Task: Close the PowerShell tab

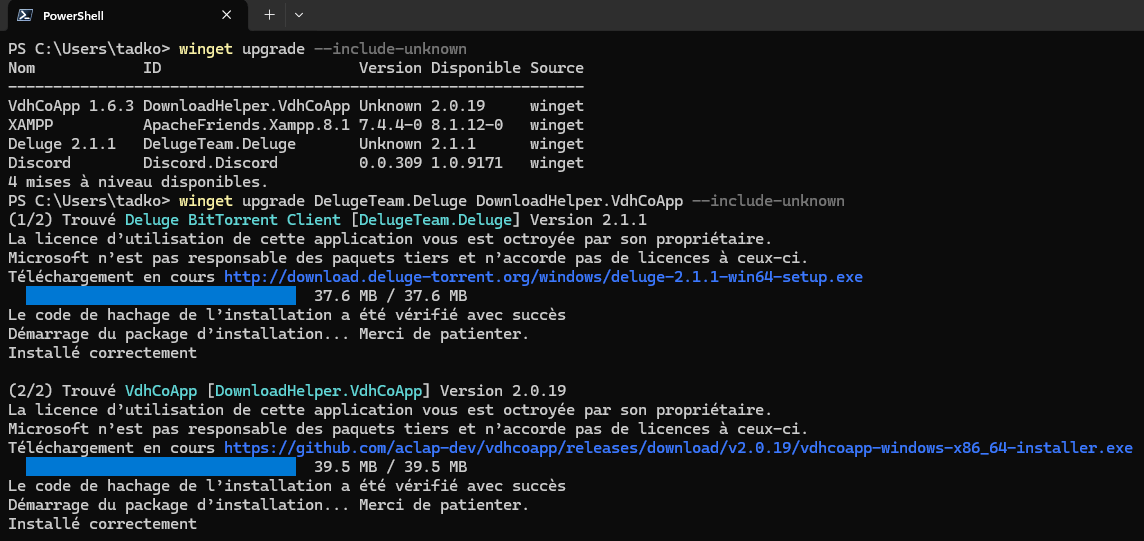Action: (227, 15)
